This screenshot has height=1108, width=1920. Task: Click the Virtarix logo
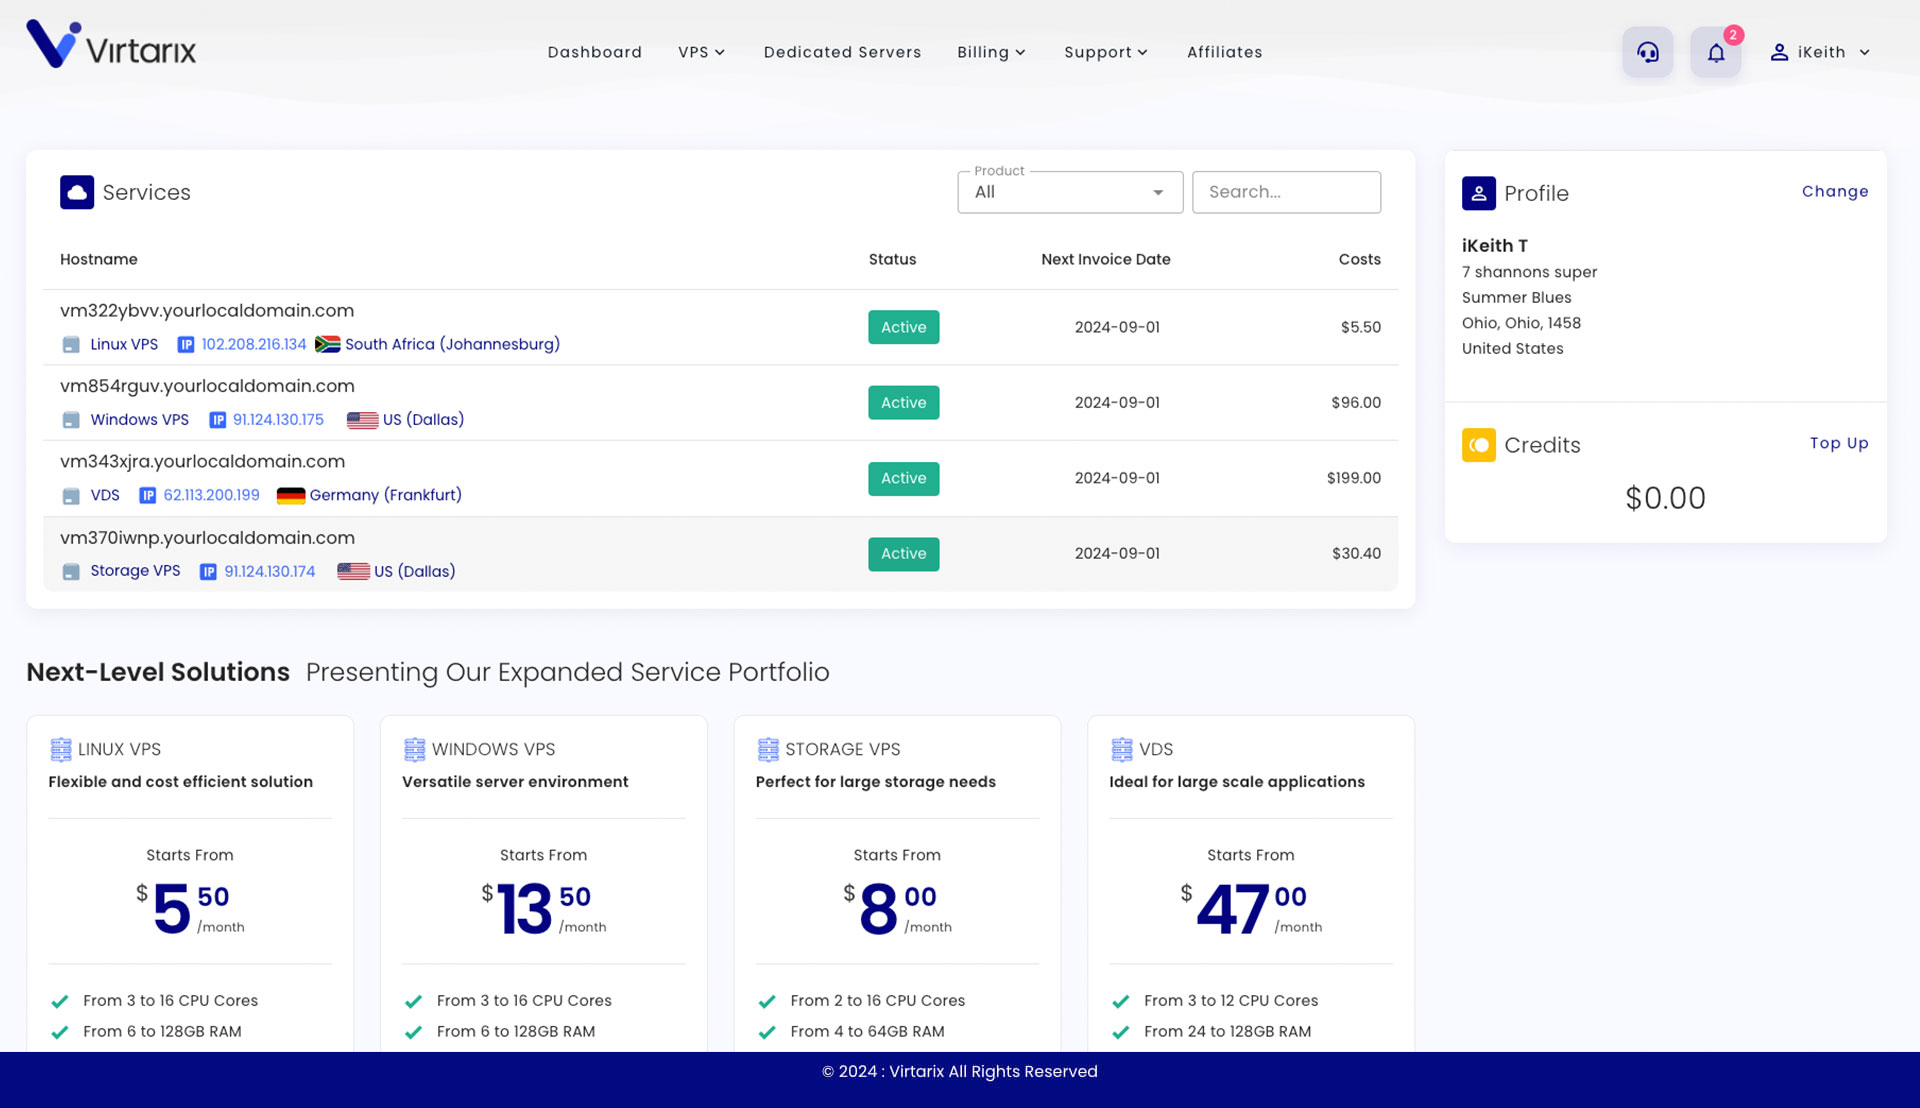(x=111, y=45)
